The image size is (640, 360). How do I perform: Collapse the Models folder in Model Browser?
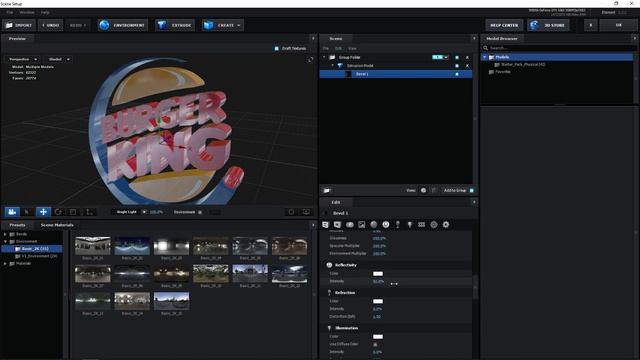pyautogui.click(x=484, y=57)
